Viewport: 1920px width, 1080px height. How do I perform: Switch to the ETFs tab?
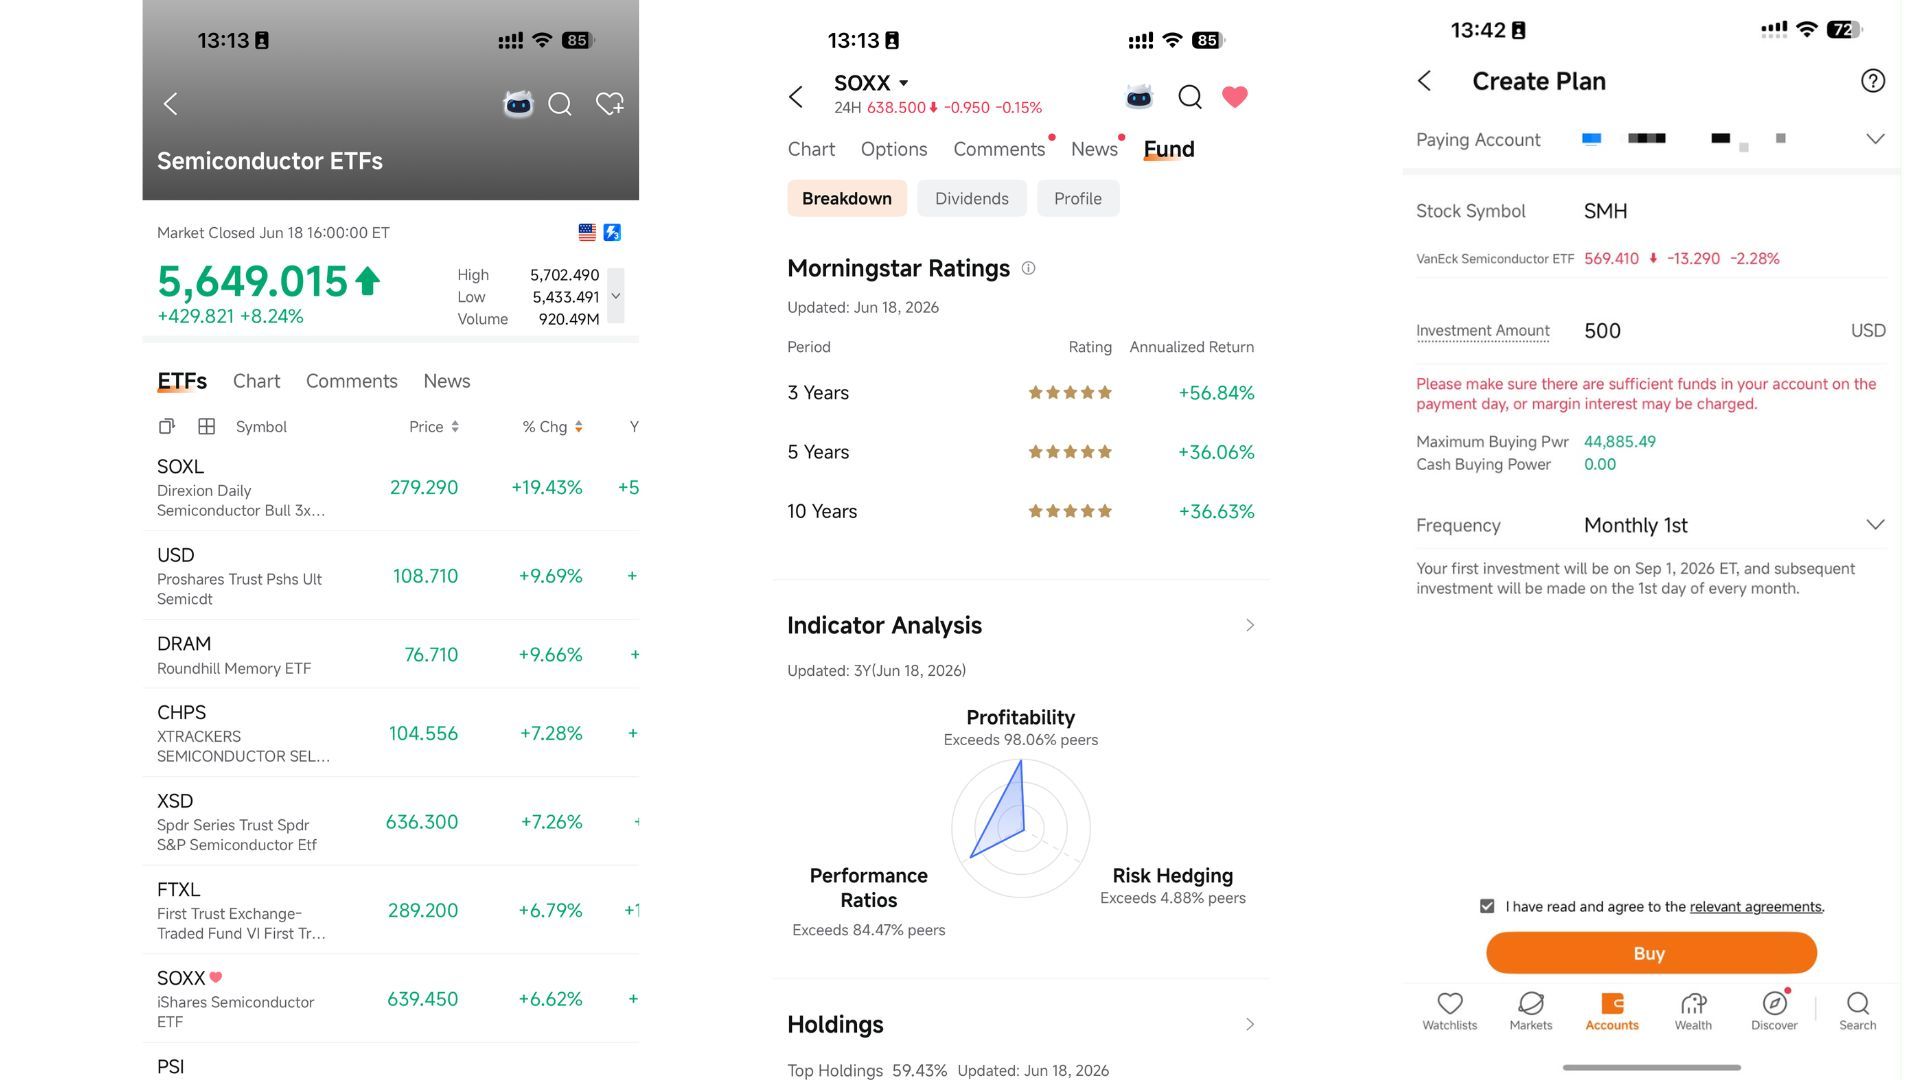tap(182, 381)
